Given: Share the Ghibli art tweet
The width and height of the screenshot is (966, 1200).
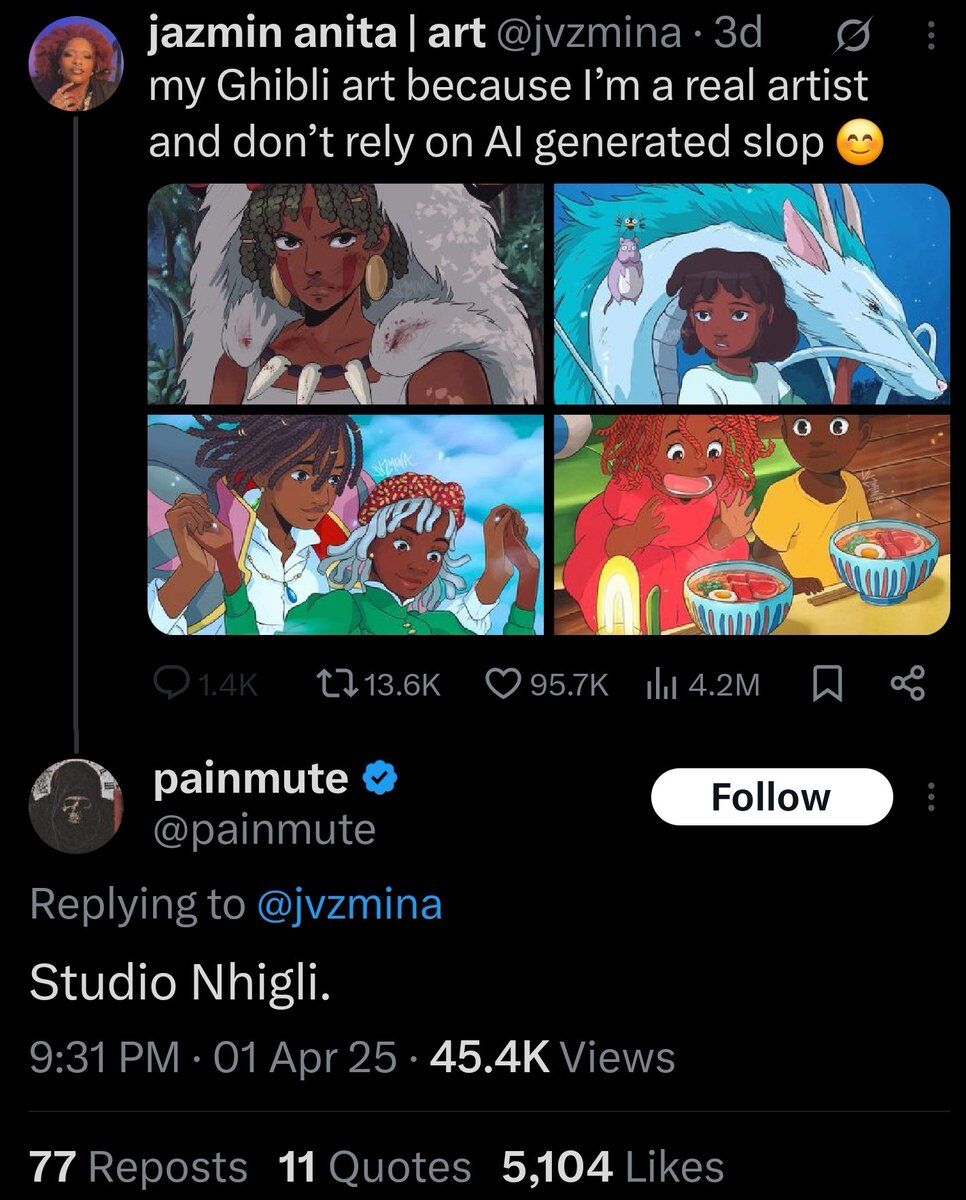Looking at the screenshot, I should click(x=907, y=684).
